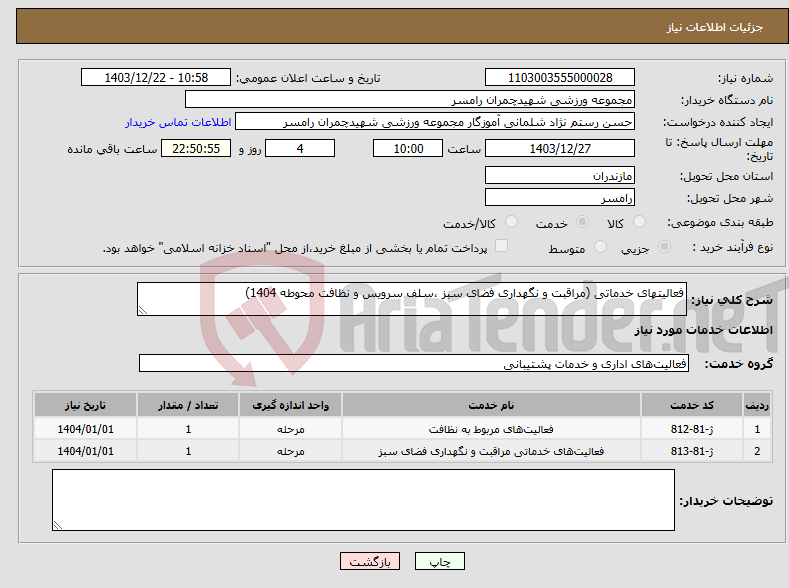Click the ایجاد کننده درخواست field
This screenshot has height=588, width=789.
coord(435,122)
